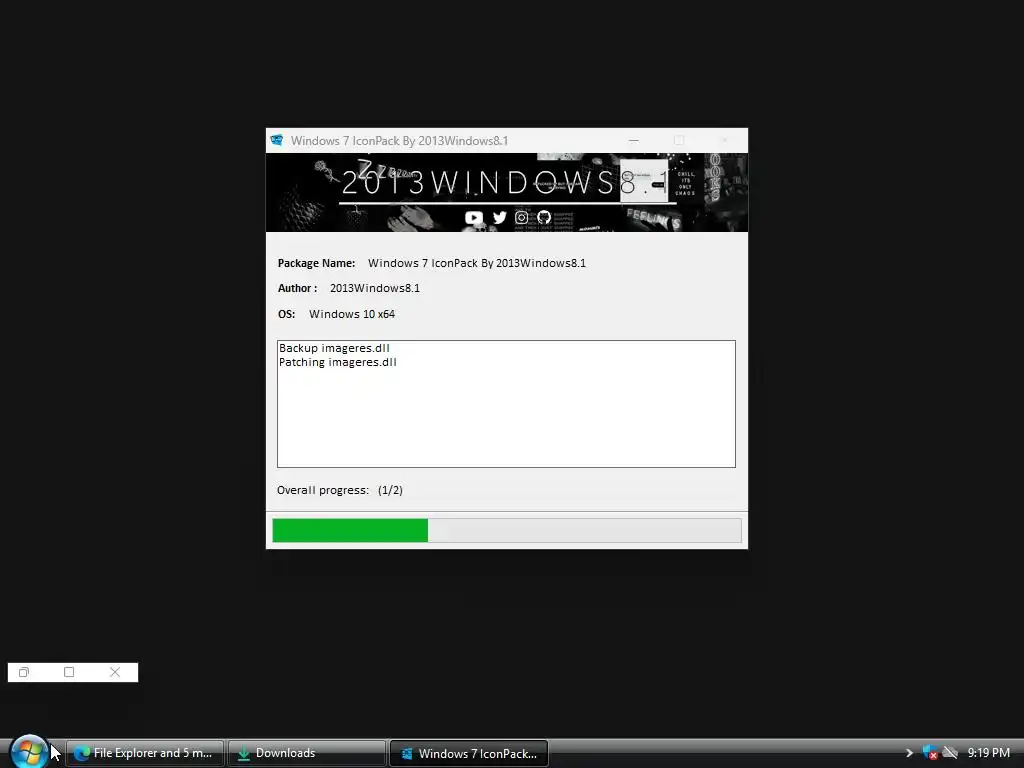Click the green overall progress bar
1024x768 pixels.
pos(507,530)
